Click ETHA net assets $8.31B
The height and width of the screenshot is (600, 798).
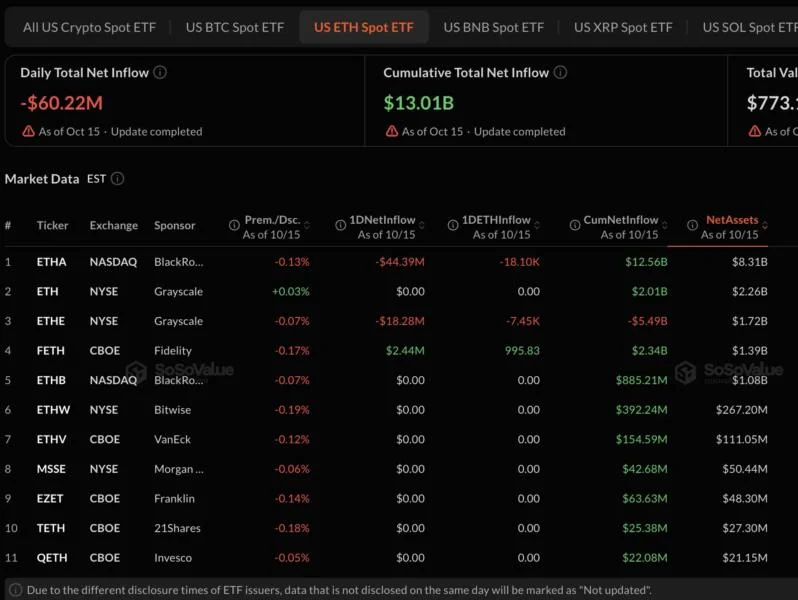[750, 262]
